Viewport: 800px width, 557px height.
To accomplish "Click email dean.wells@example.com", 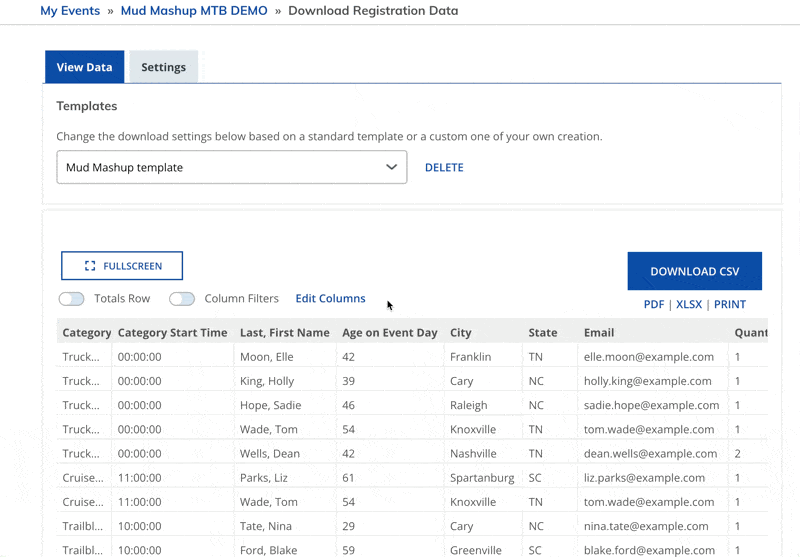I will pos(651,453).
